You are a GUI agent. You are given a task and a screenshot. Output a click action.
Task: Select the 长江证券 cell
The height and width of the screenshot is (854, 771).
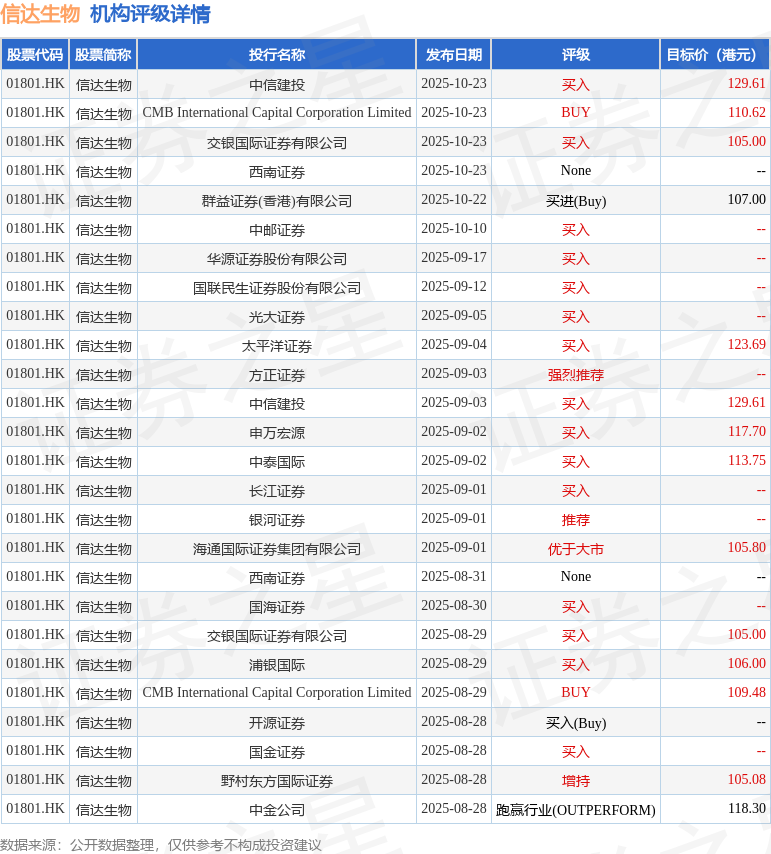point(277,491)
